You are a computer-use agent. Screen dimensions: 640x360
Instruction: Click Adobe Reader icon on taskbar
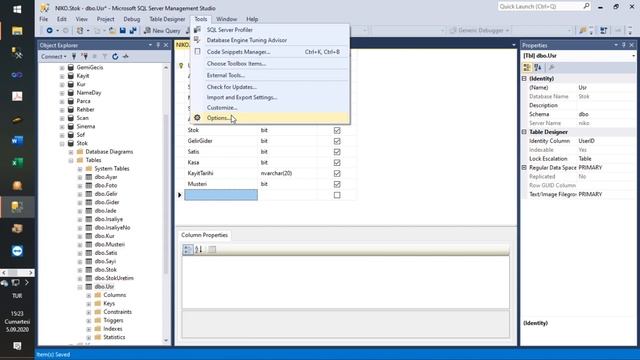(17, 97)
